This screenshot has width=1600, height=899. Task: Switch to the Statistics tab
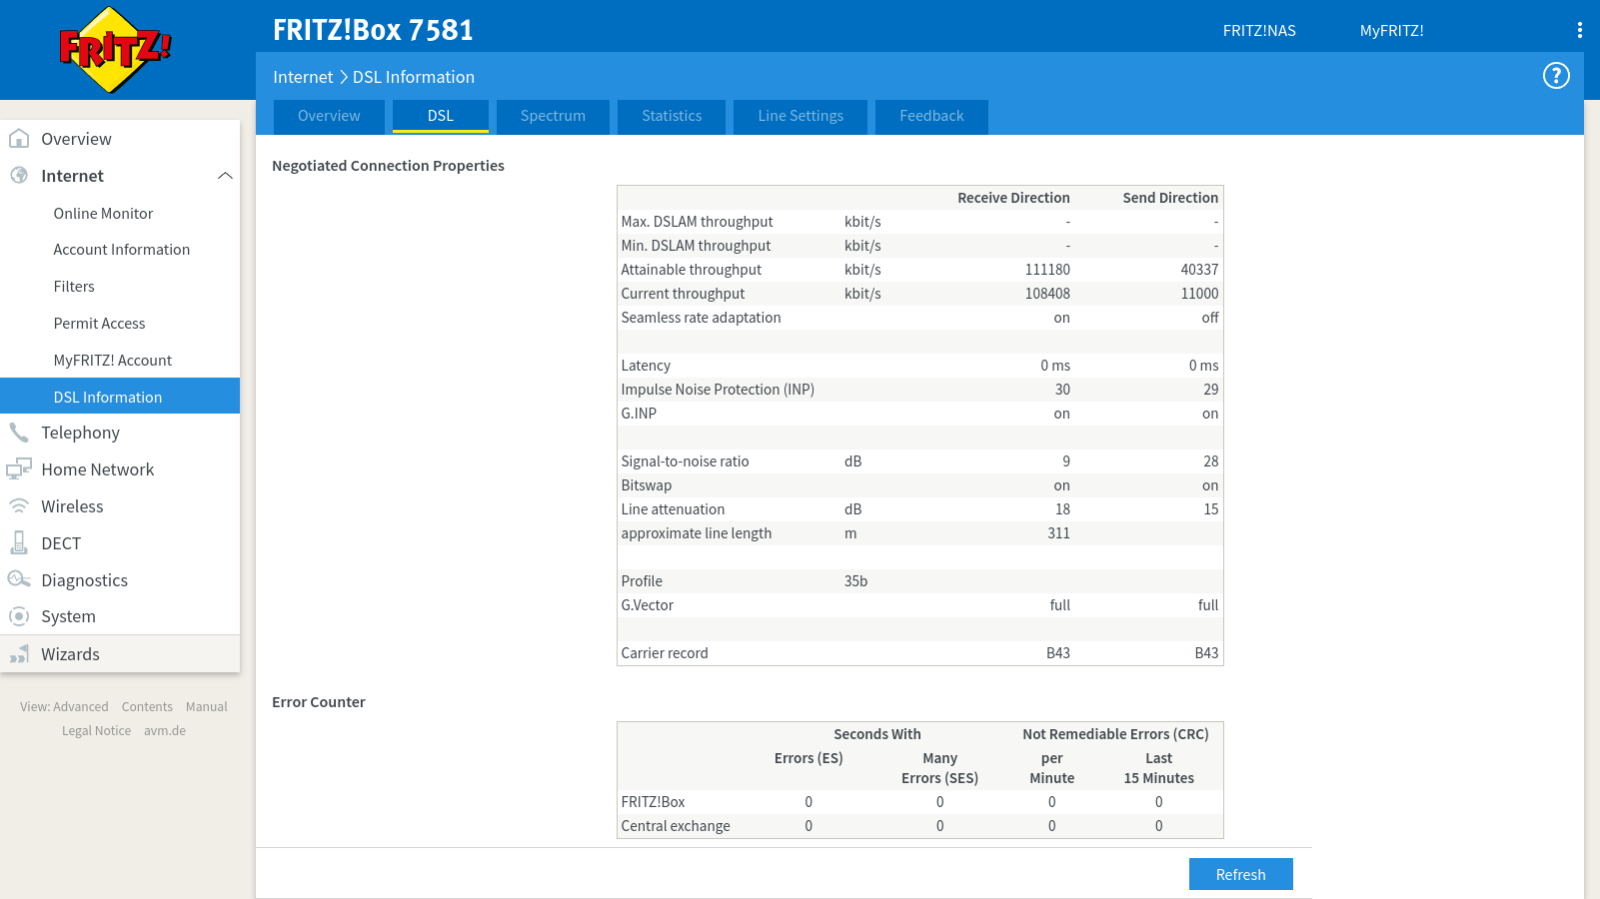click(672, 116)
